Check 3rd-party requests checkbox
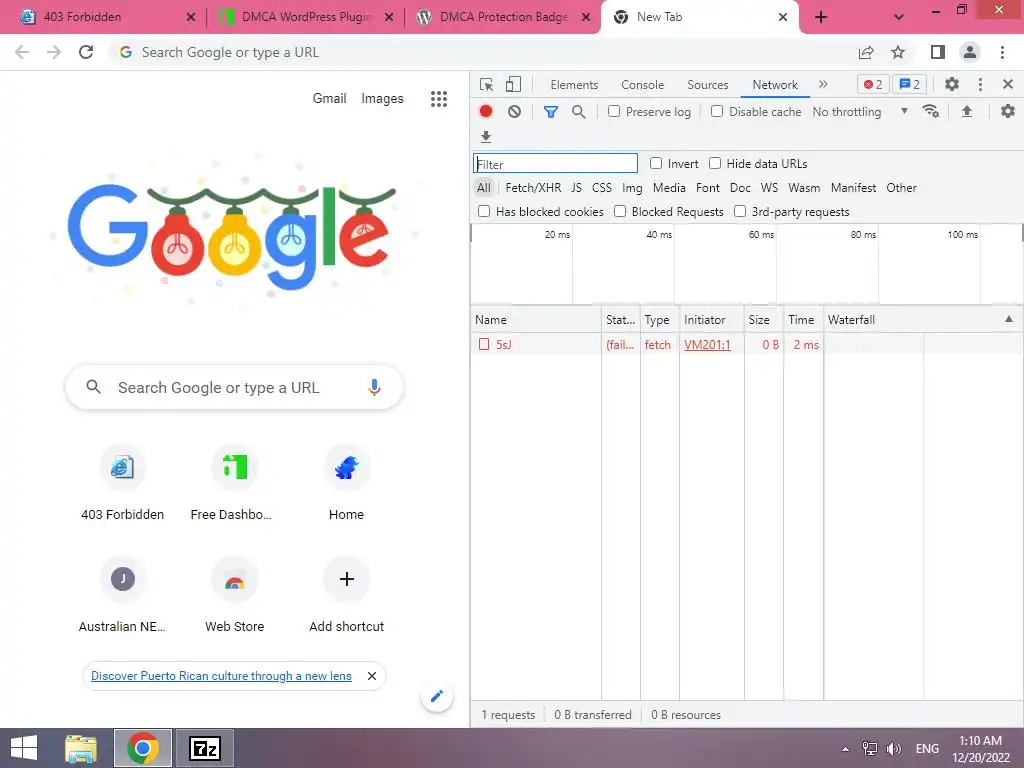1024x768 pixels. click(740, 212)
